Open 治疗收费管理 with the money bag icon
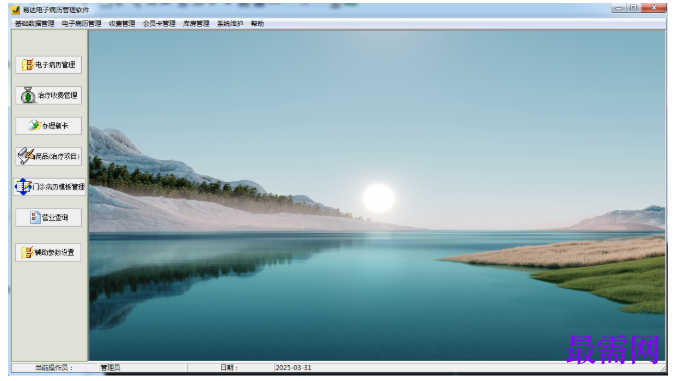The width and height of the screenshot is (678, 381). [x=48, y=95]
